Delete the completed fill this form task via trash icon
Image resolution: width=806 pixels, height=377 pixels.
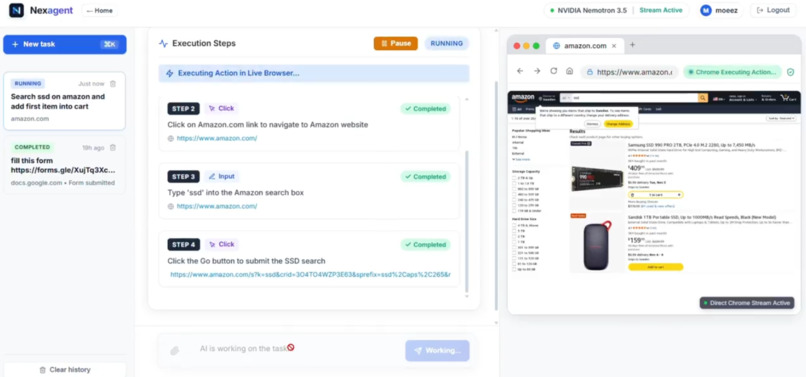pos(113,148)
